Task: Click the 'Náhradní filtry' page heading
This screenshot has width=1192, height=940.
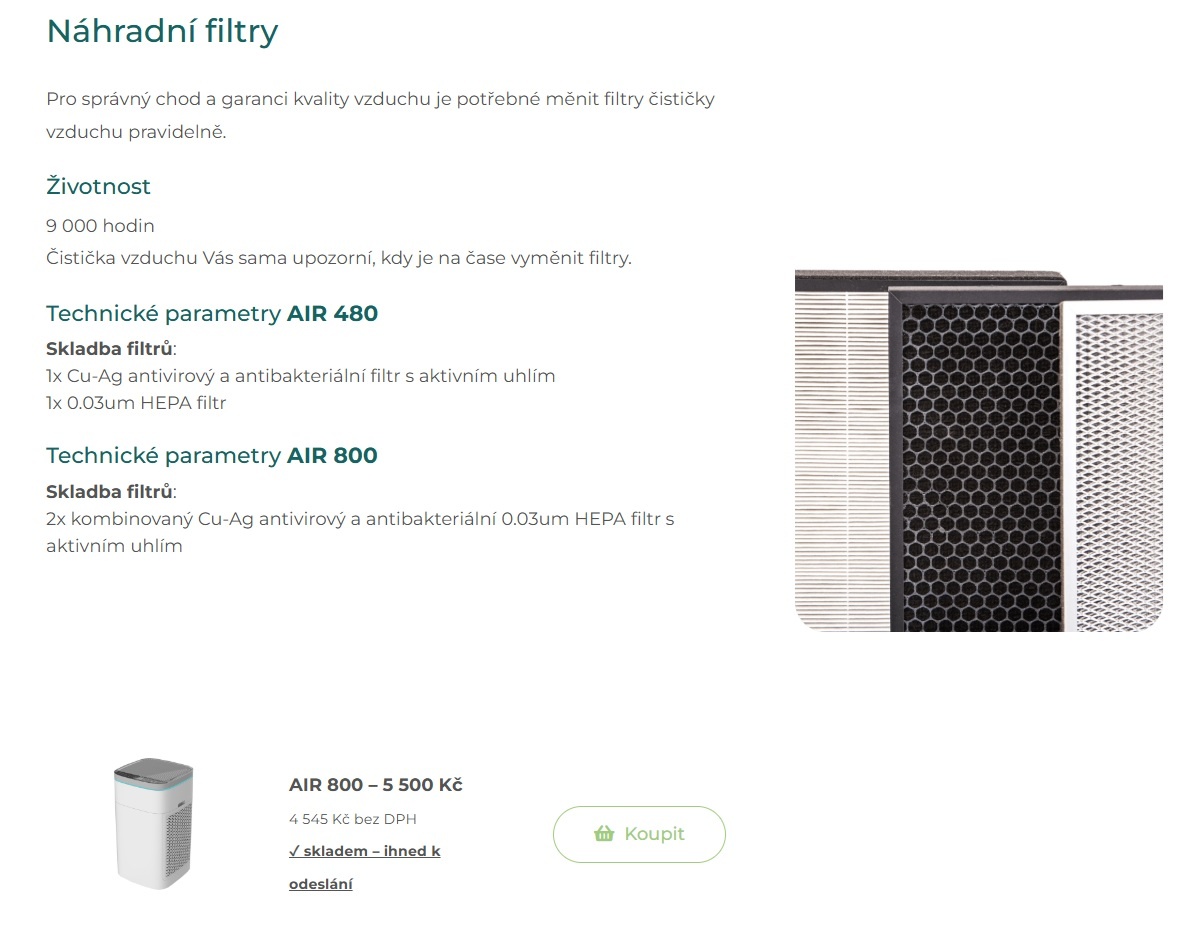Action: point(162,32)
